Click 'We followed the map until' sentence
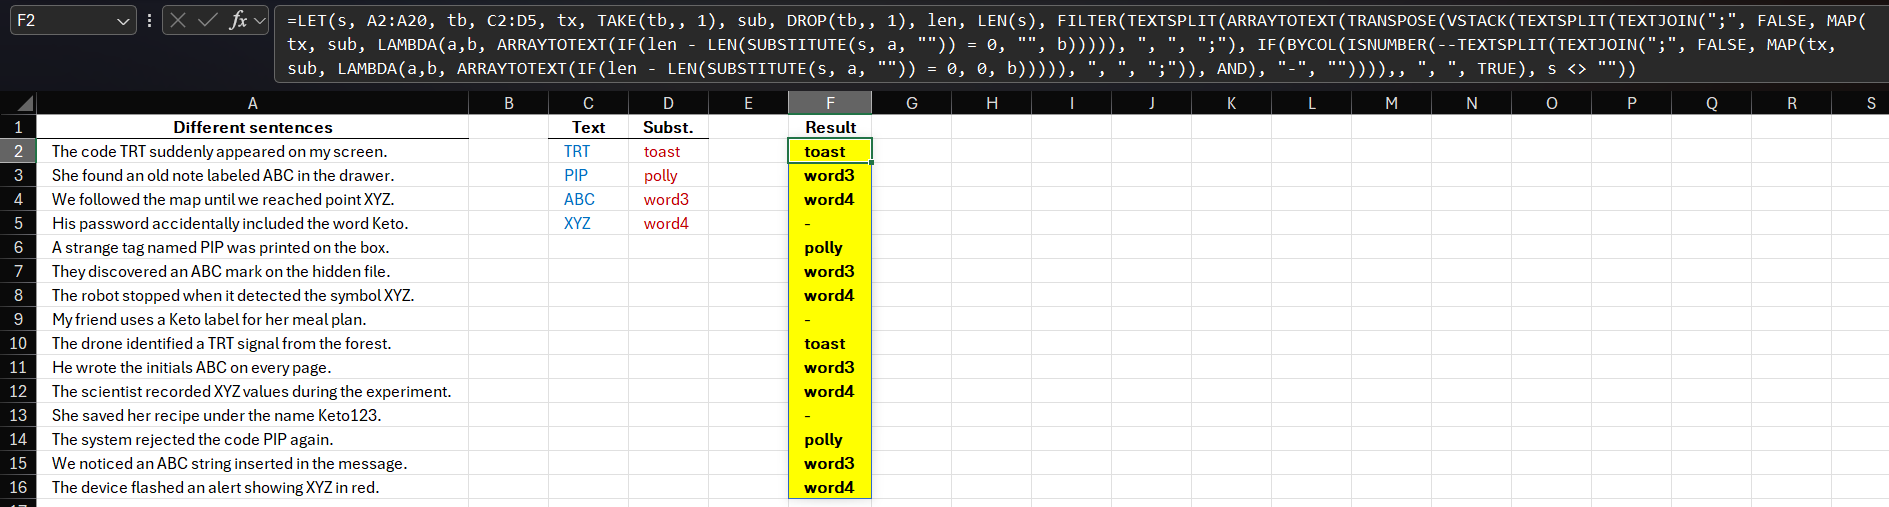 253,199
